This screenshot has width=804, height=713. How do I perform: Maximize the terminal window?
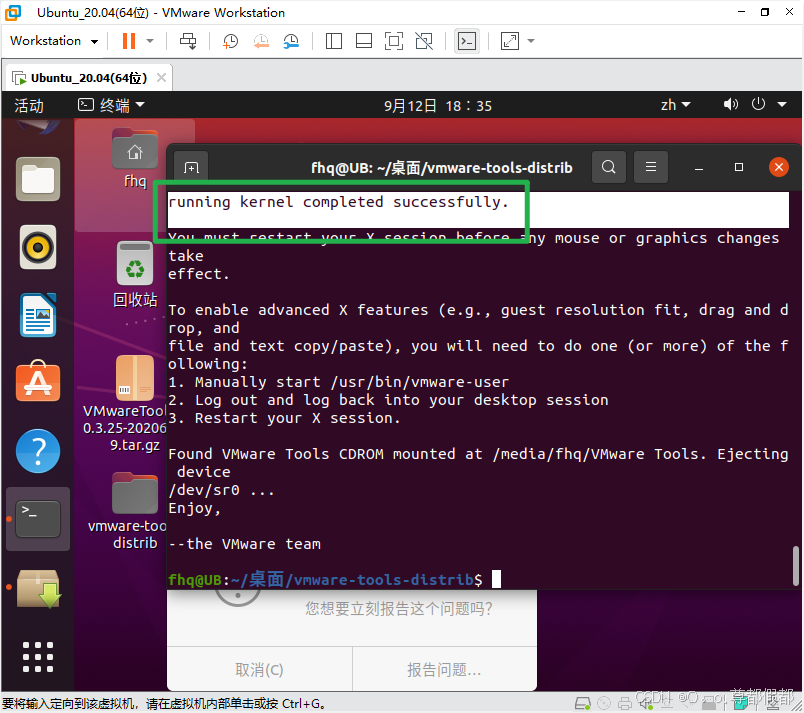coord(739,167)
